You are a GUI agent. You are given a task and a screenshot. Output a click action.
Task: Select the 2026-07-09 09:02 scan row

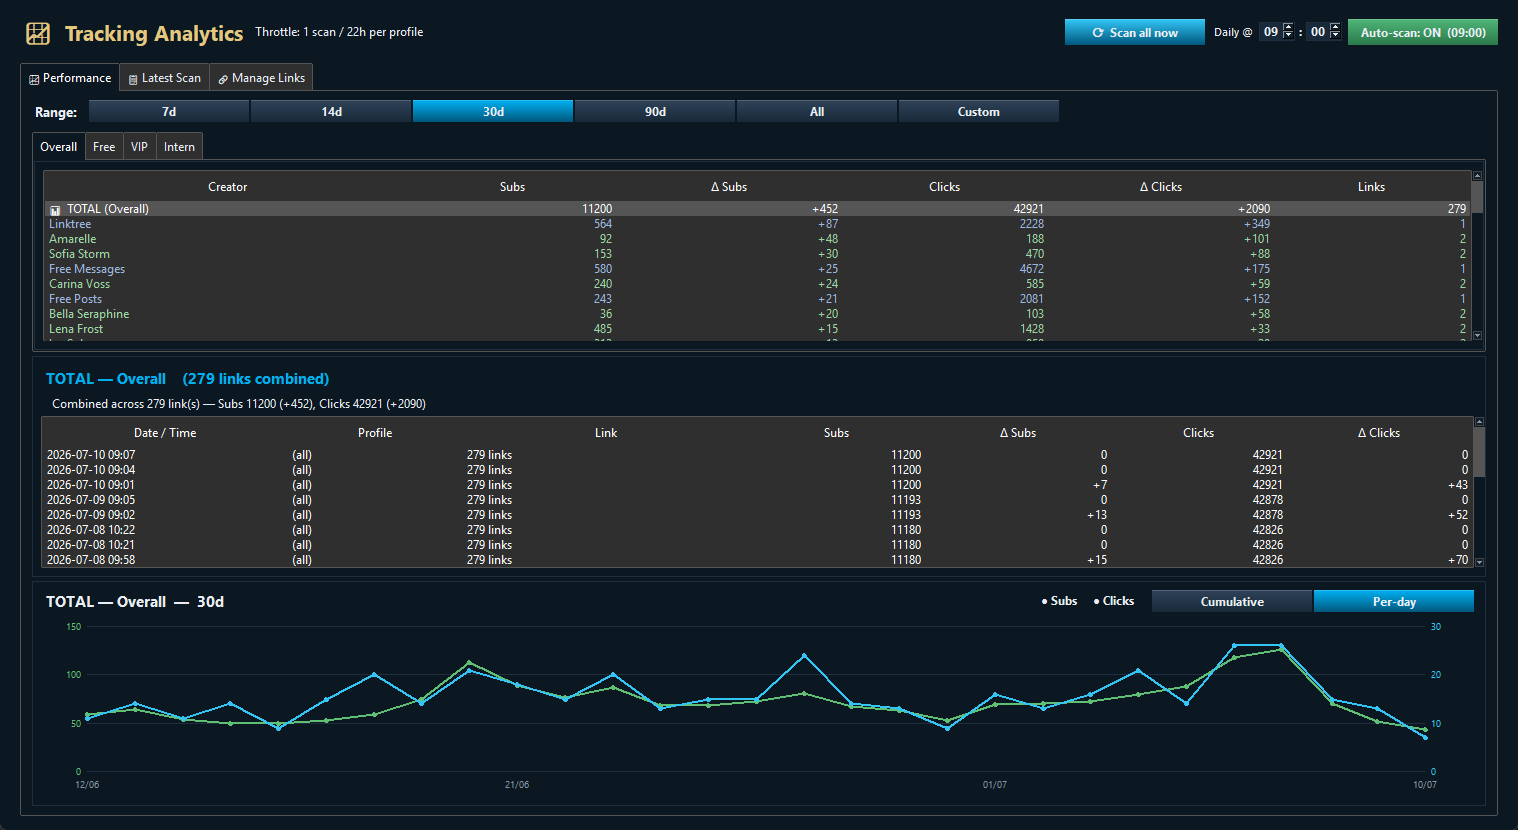click(x=757, y=515)
